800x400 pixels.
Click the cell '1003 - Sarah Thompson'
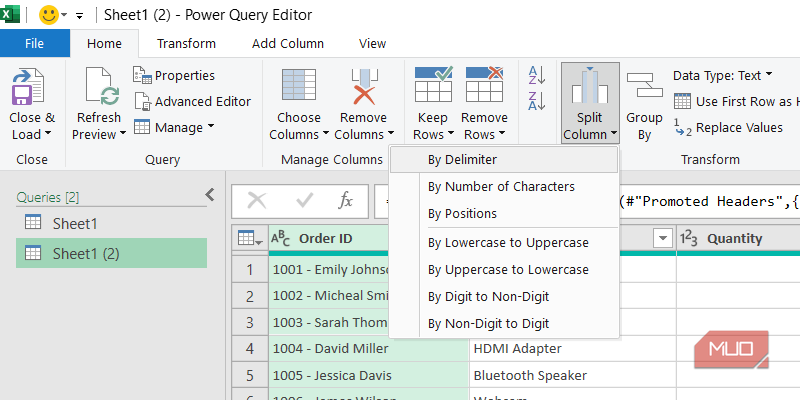[x=329, y=322]
